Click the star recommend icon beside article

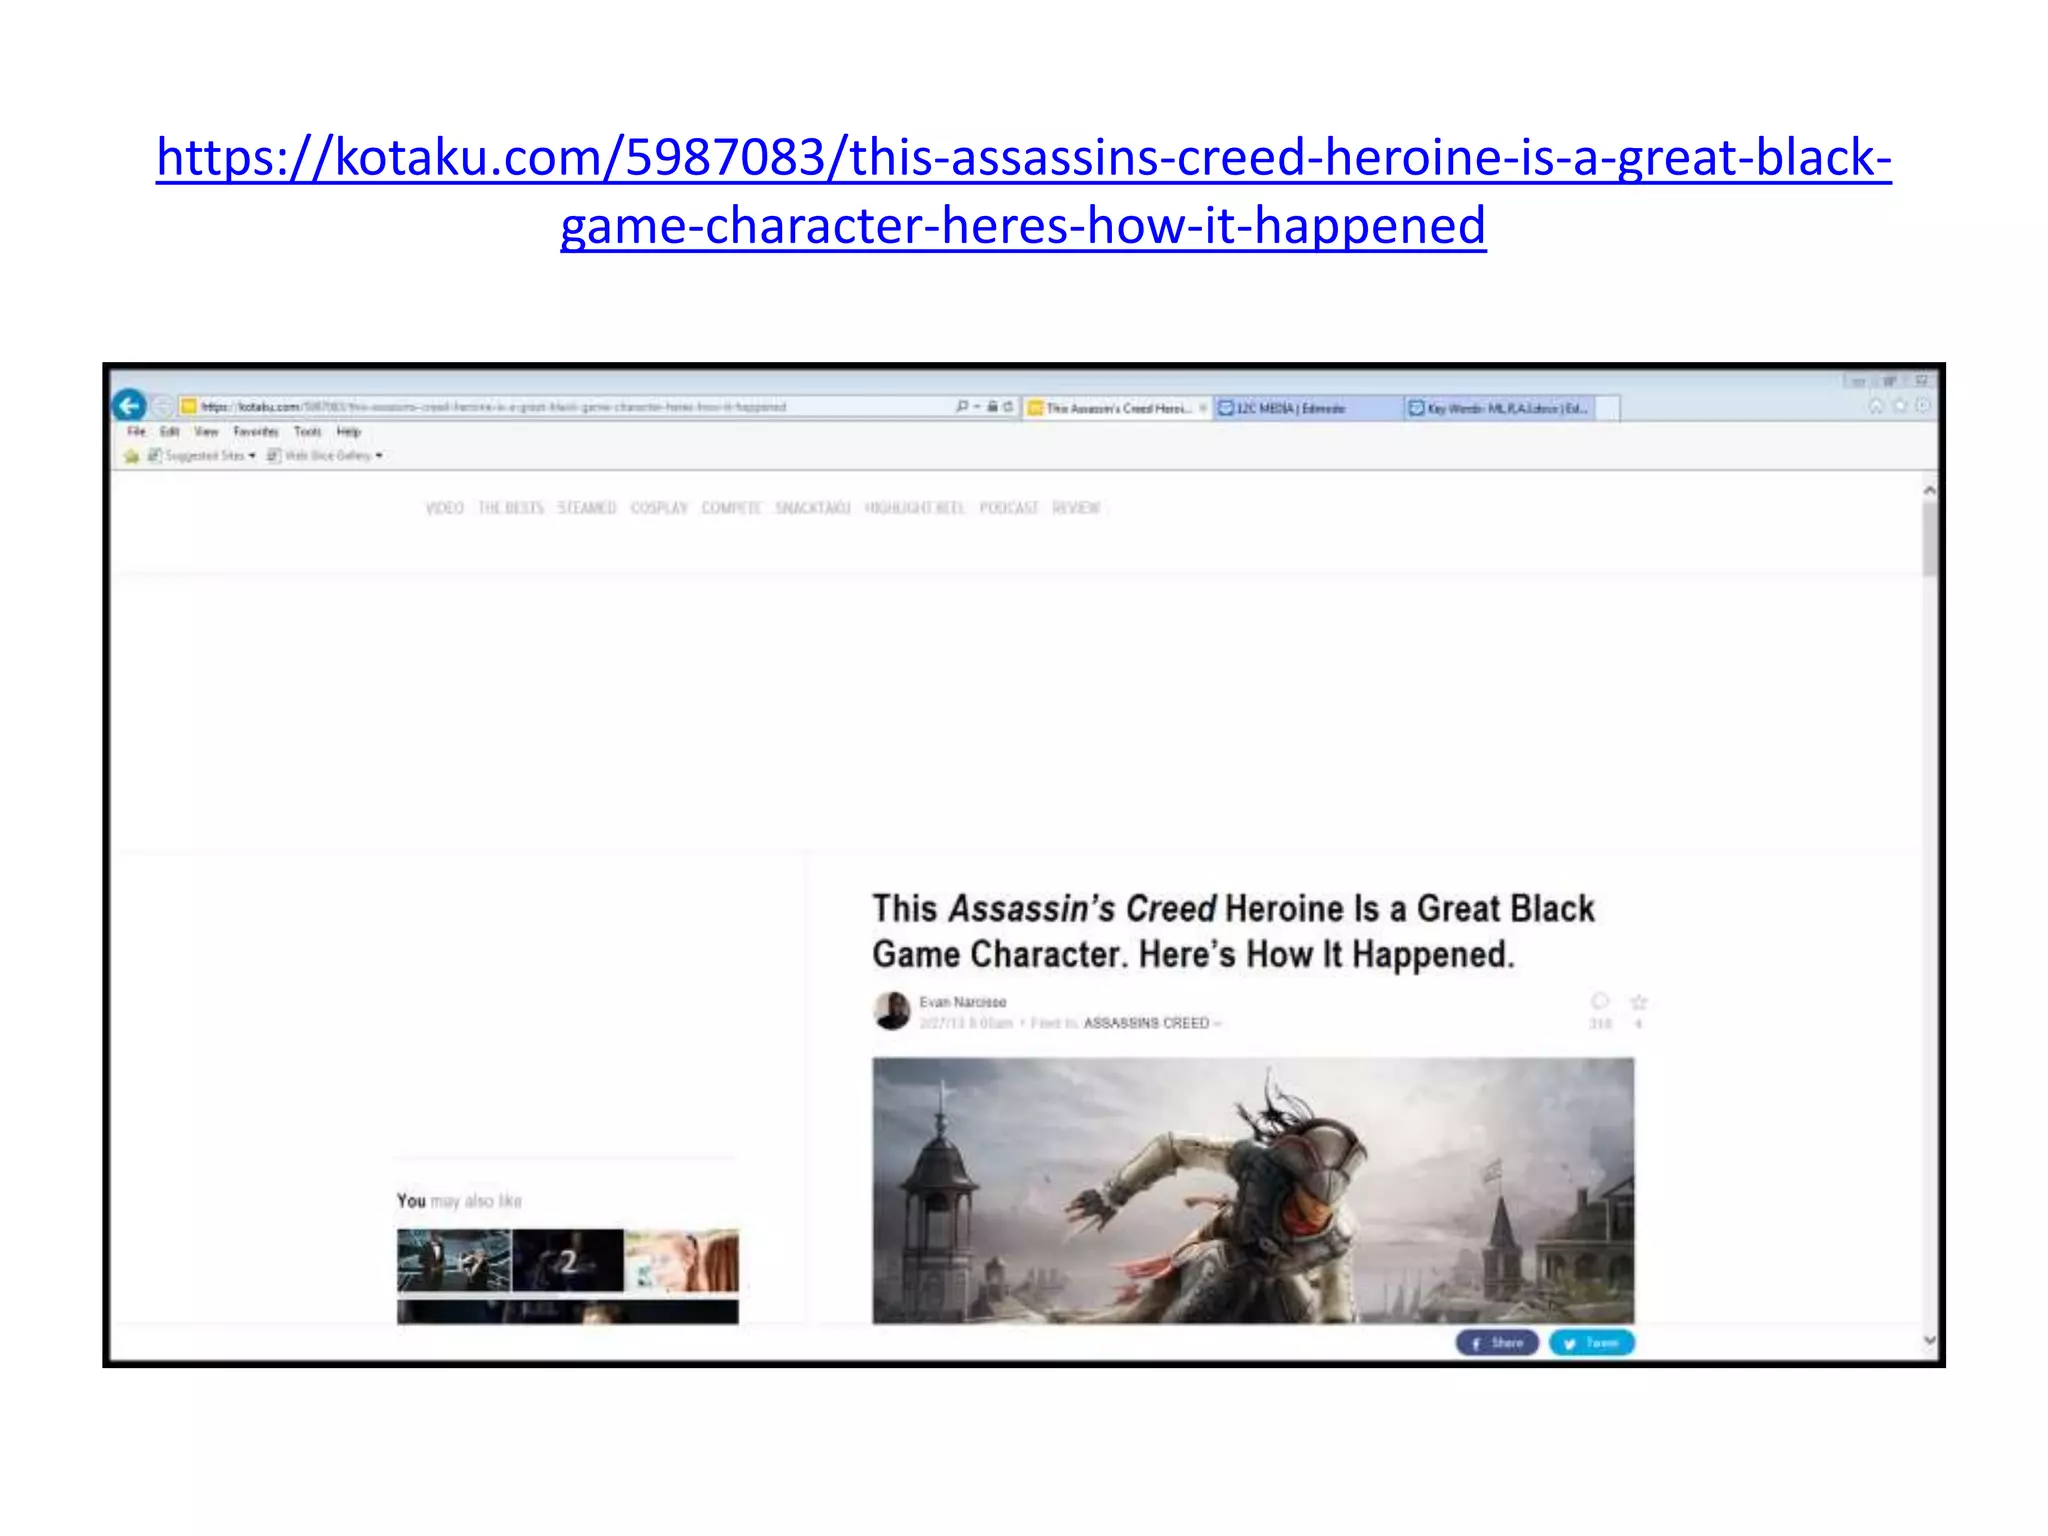tap(1638, 1001)
